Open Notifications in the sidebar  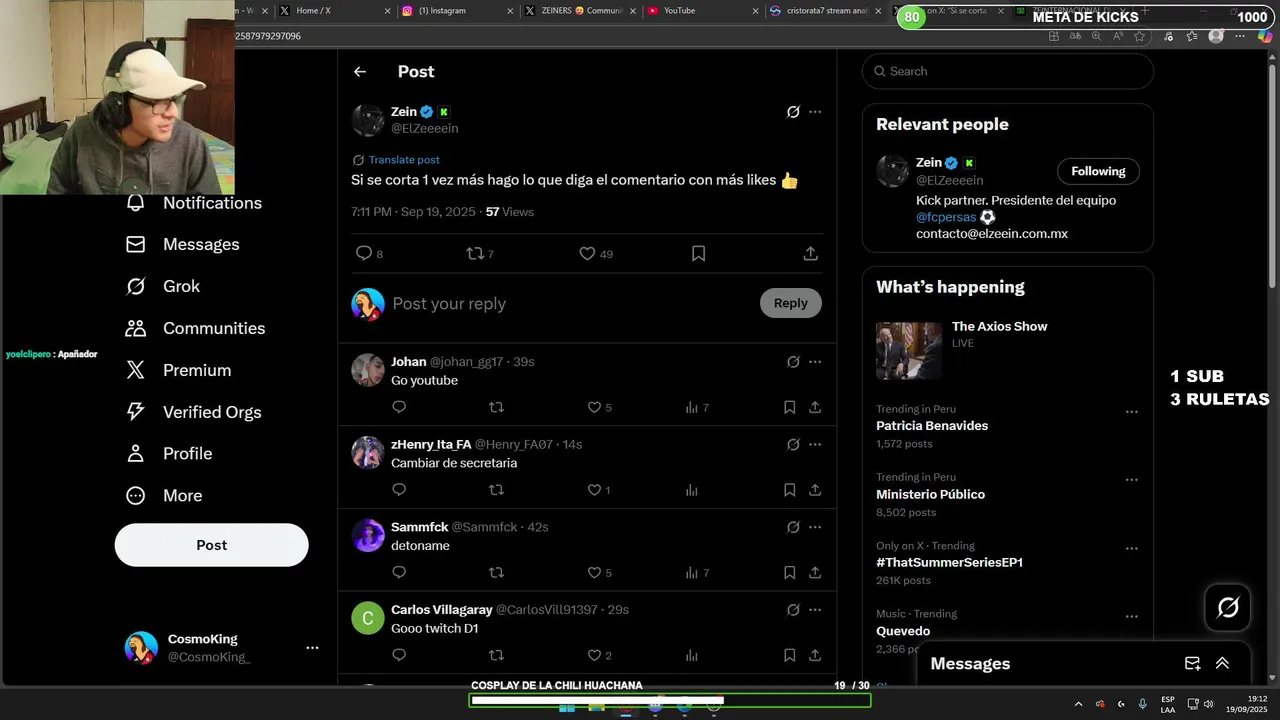pos(194,203)
